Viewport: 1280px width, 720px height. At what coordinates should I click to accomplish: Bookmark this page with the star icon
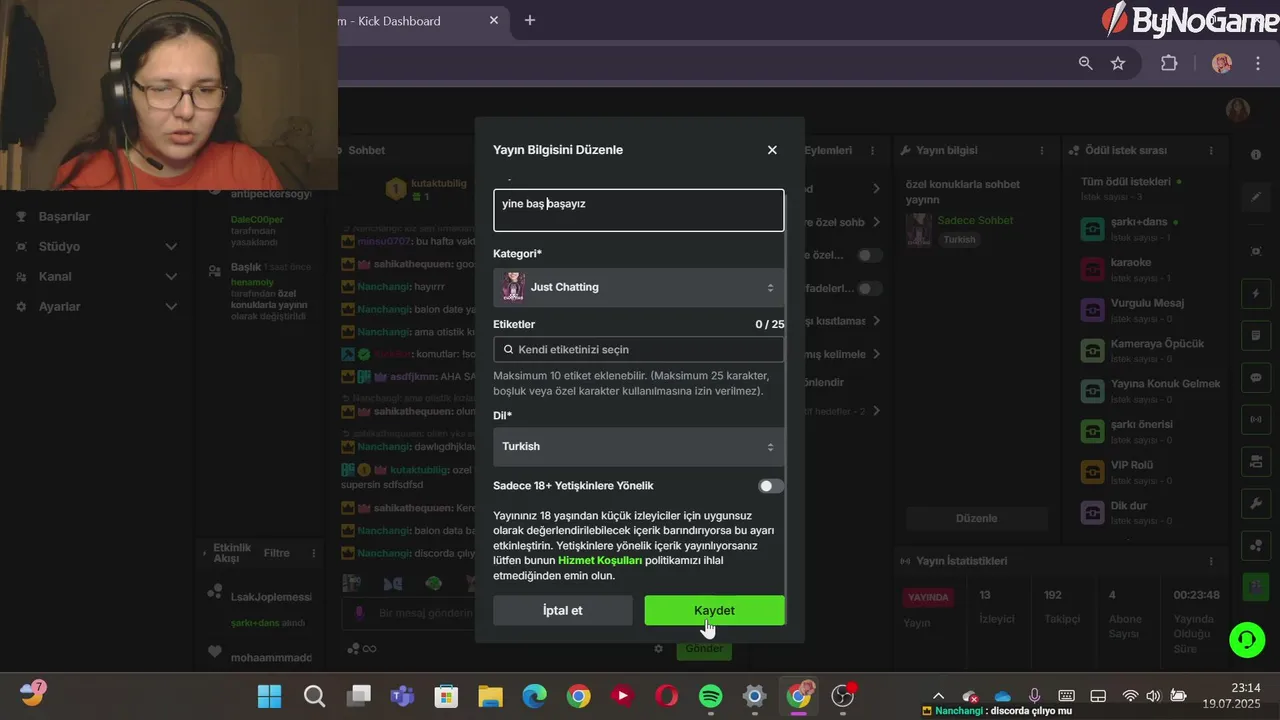(x=1118, y=63)
